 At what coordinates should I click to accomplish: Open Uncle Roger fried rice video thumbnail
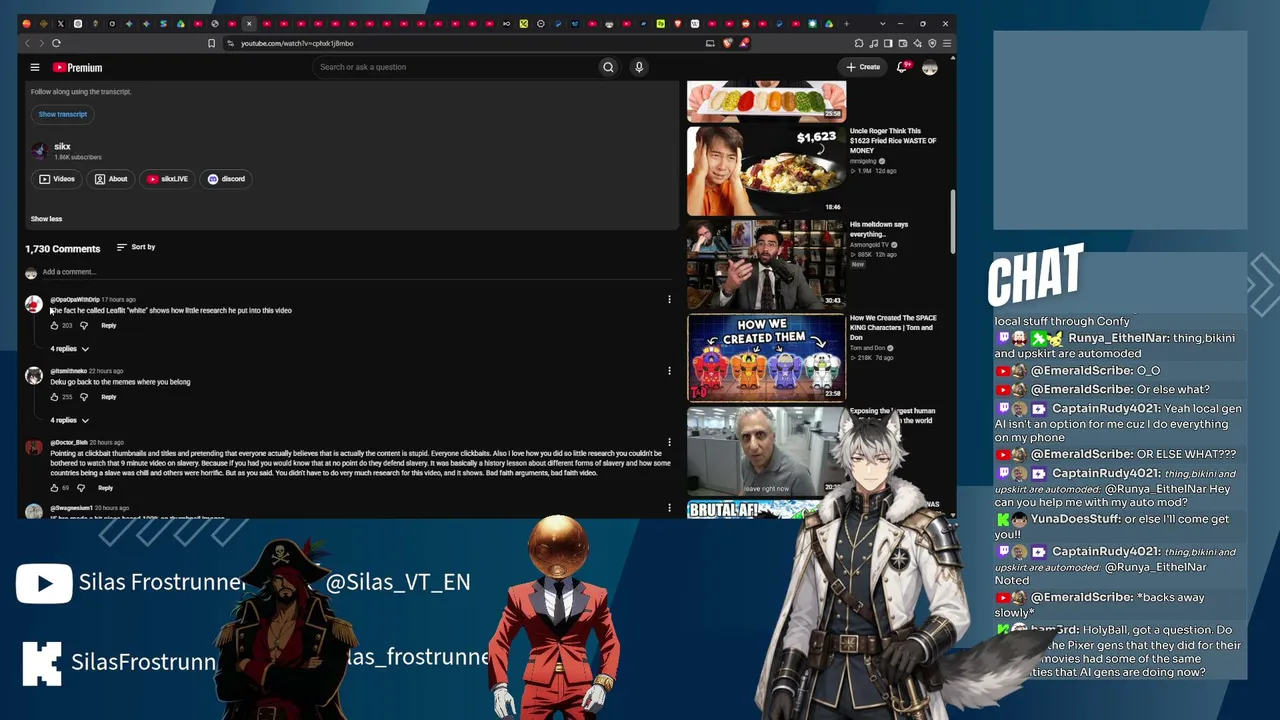[x=766, y=171]
